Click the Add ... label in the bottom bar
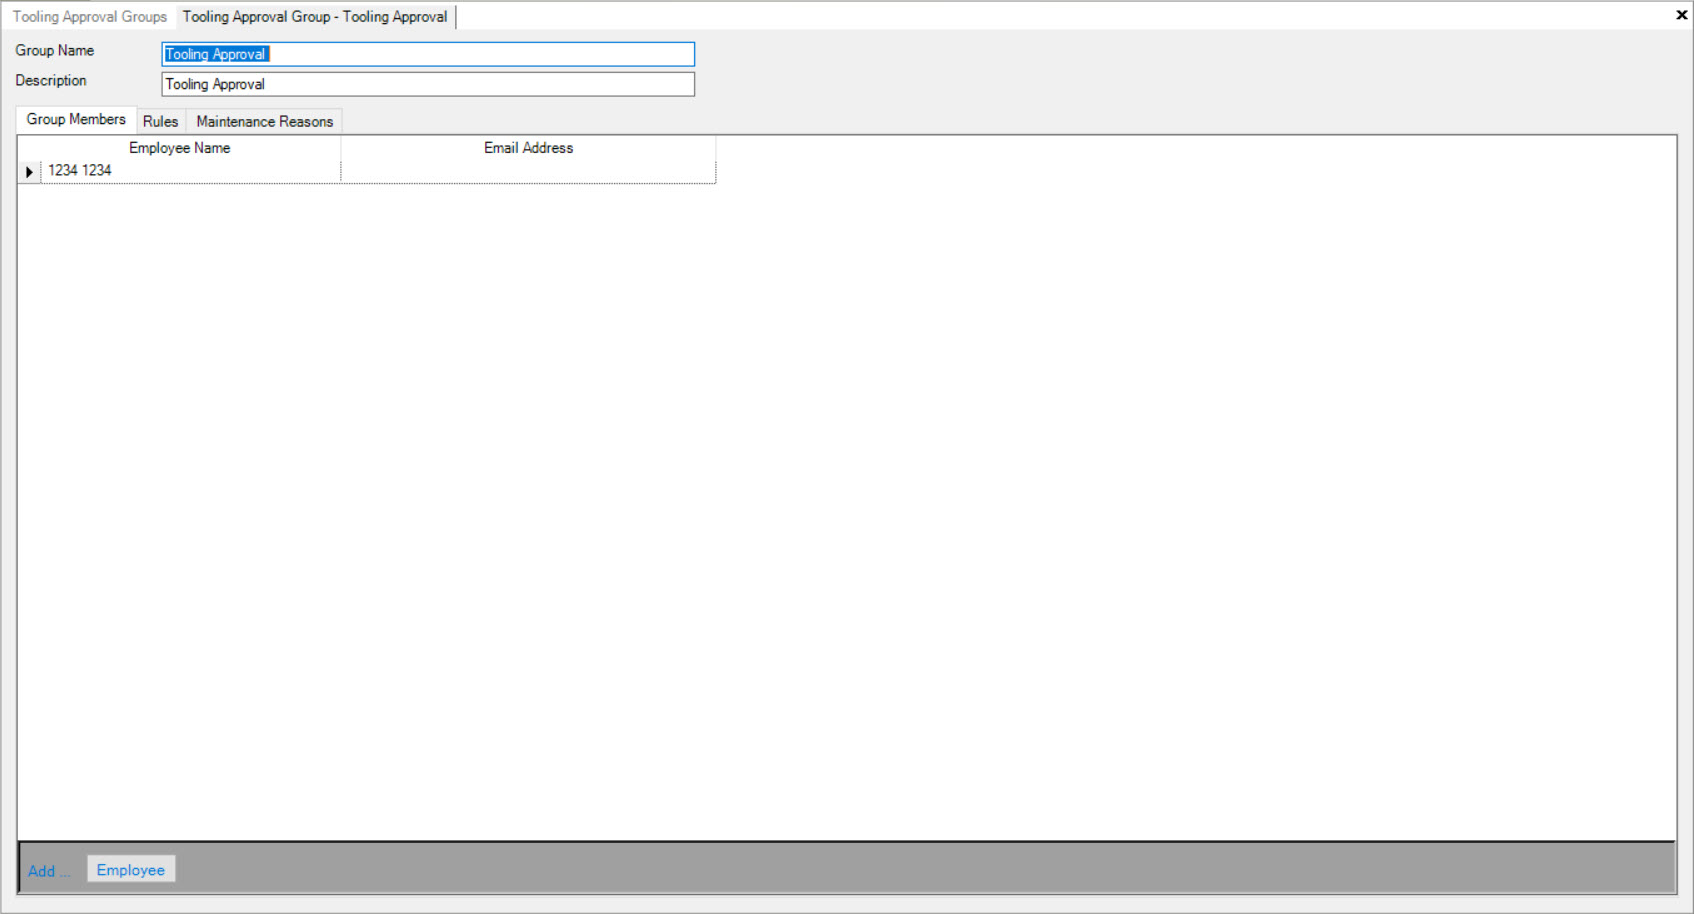 (x=48, y=871)
